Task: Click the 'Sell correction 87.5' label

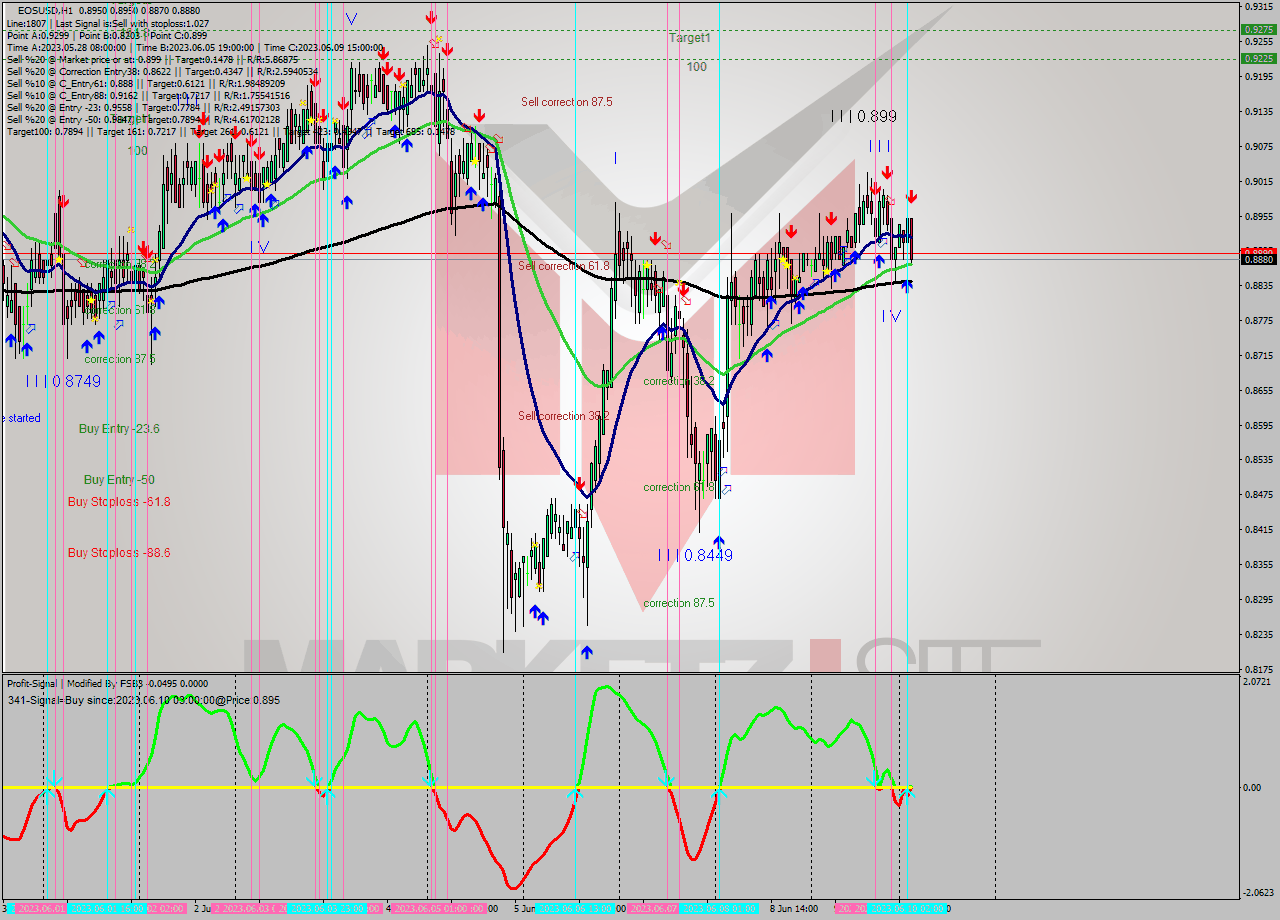Action: tap(566, 102)
